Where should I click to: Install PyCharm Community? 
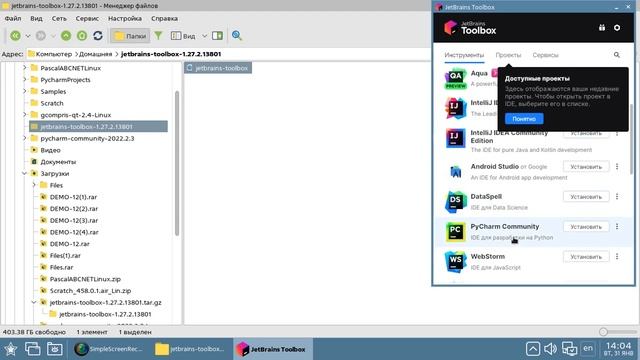click(586, 227)
